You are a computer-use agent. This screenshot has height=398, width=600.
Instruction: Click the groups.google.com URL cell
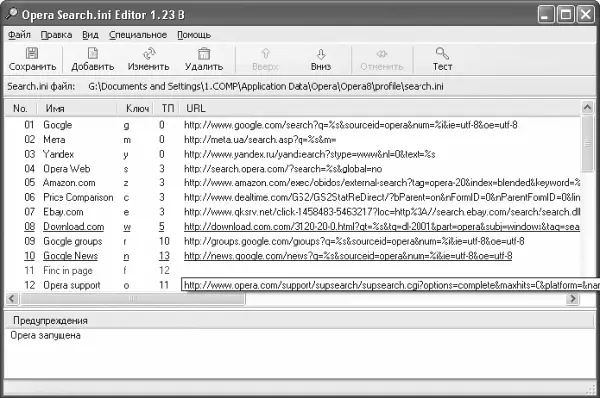[354, 241]
